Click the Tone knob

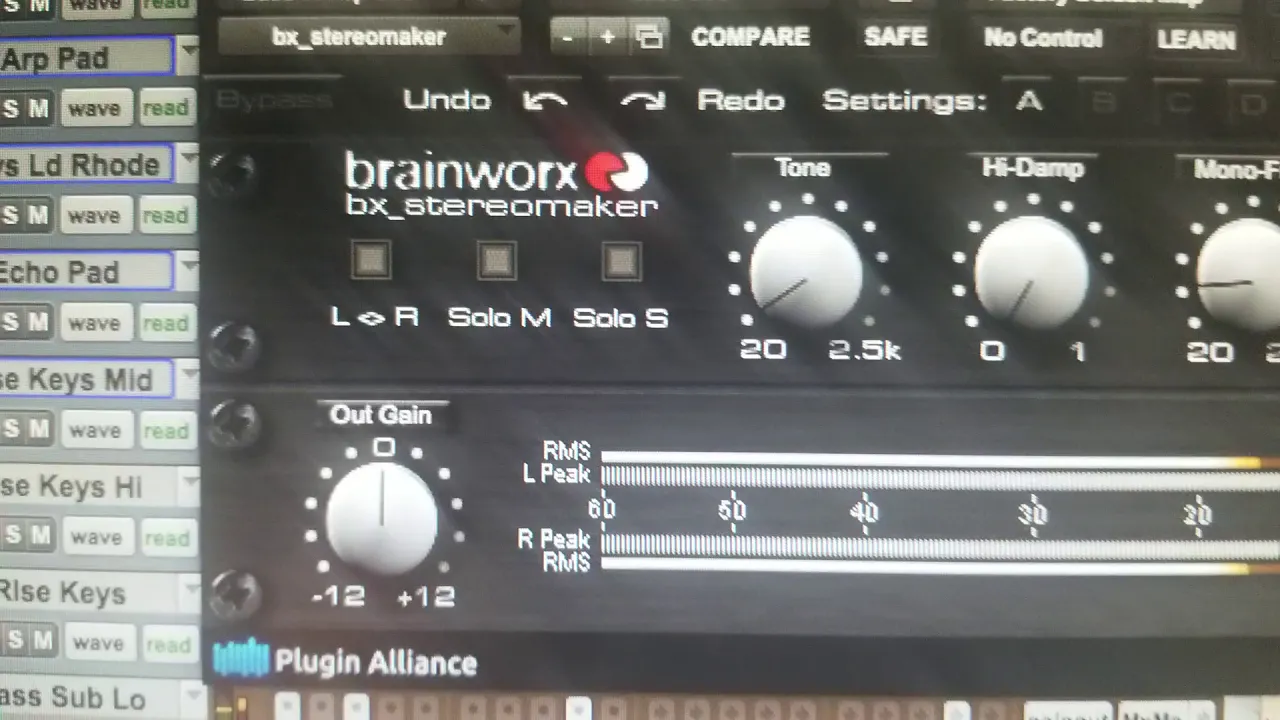[806, 271]
